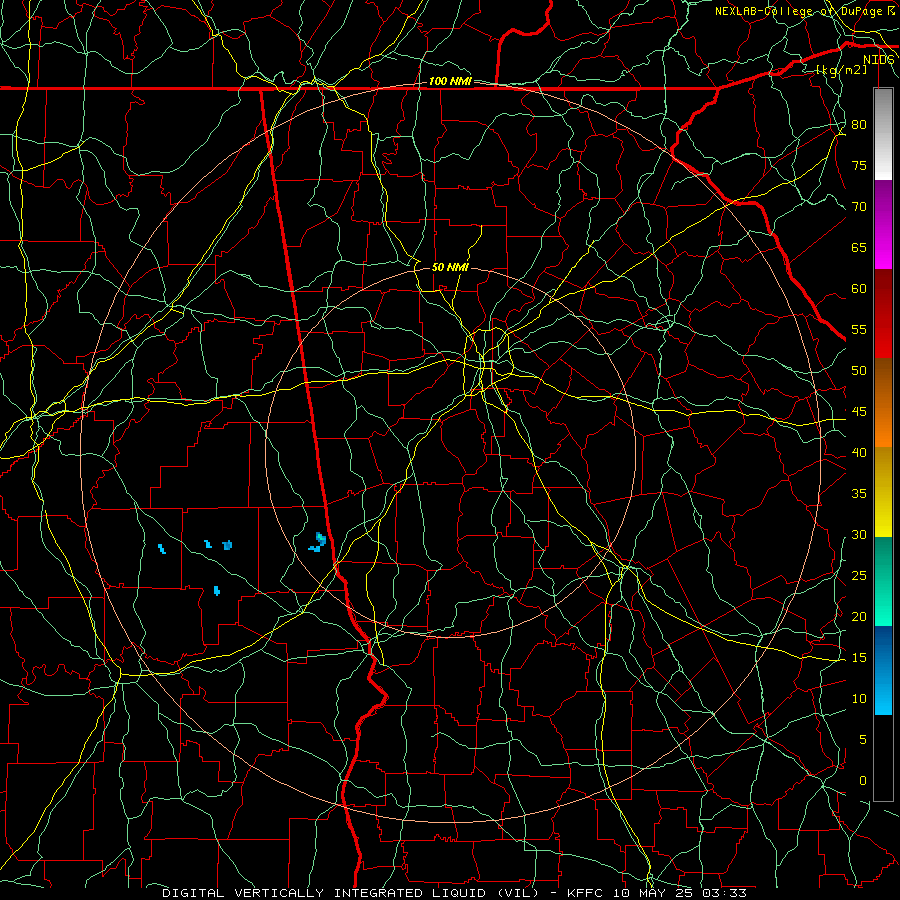Screen dimensions: 900x900
Task: Click the color scale value 70
Action: (x=859, y=207)
